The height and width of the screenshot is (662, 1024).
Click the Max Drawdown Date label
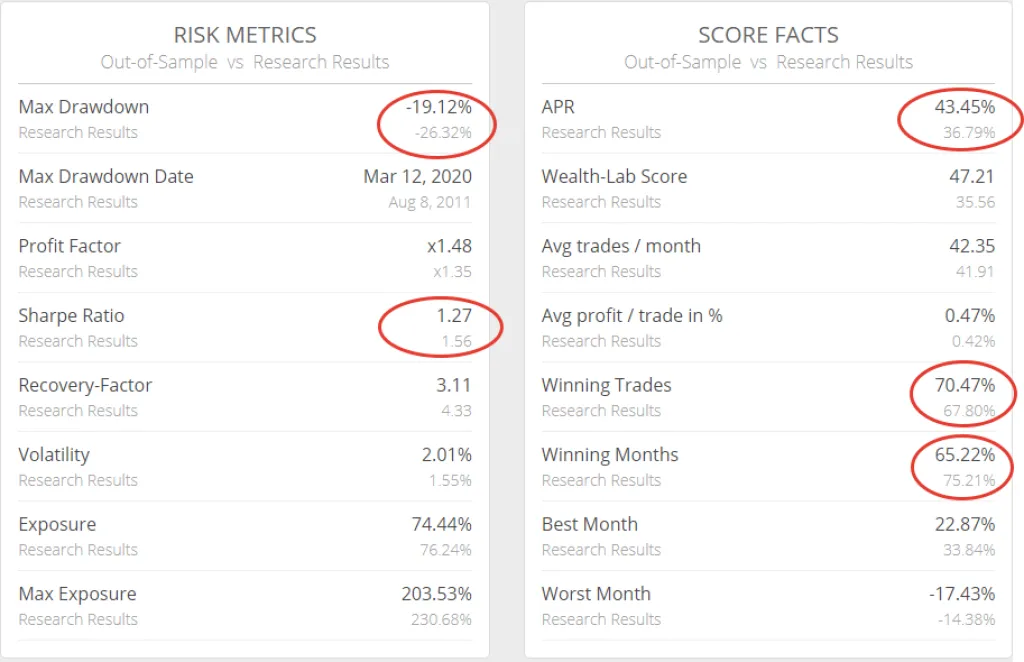[106, 177]
